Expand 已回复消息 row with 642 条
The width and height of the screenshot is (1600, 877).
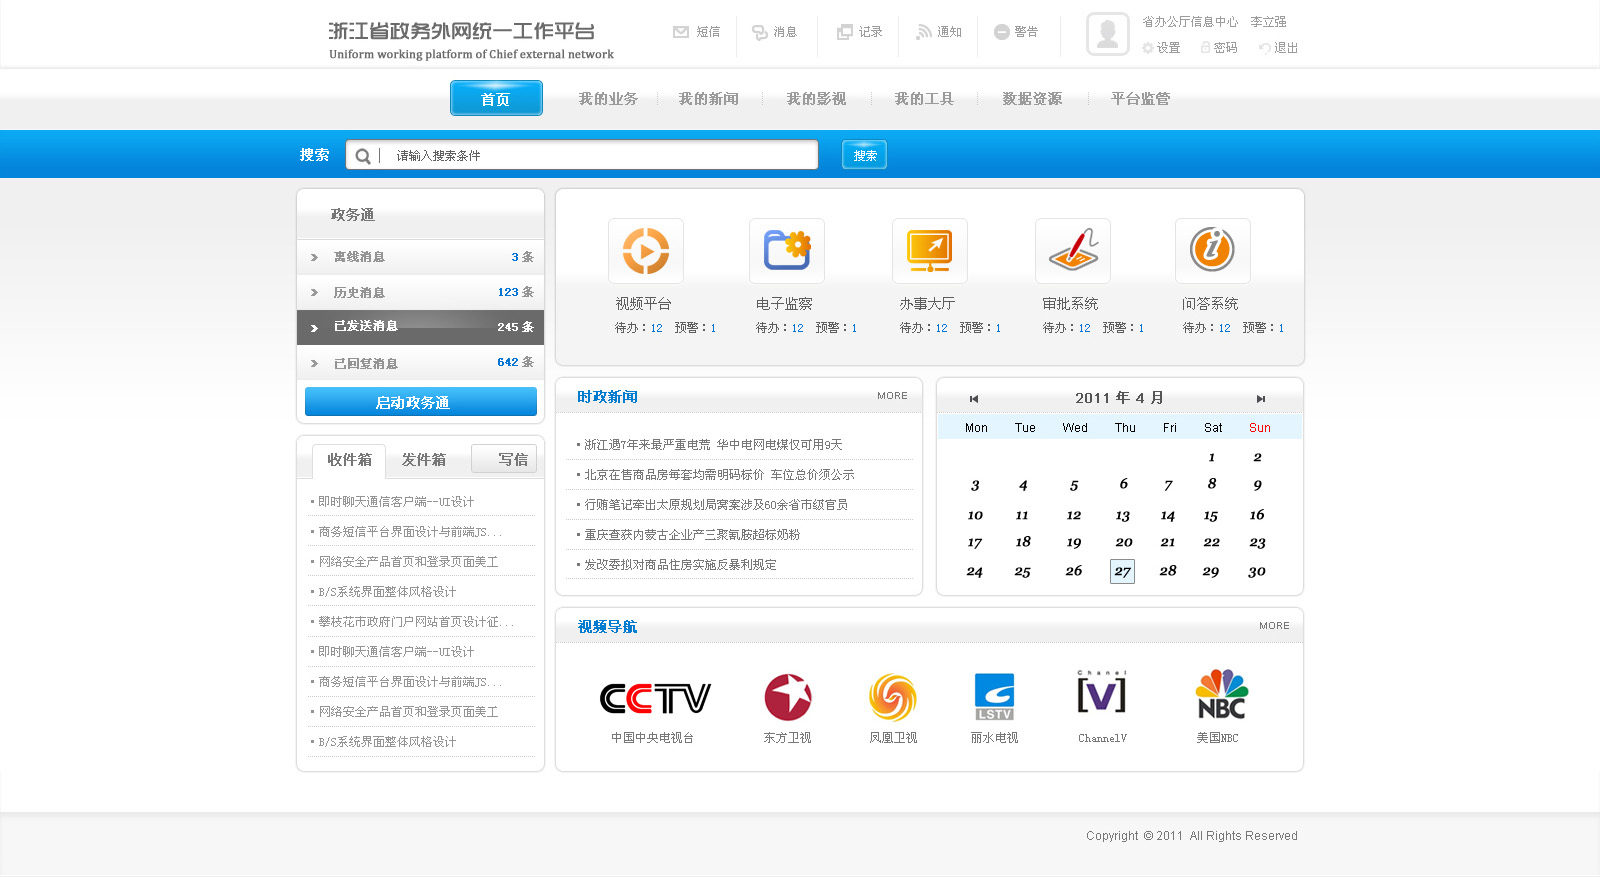[x=420, y=363]
